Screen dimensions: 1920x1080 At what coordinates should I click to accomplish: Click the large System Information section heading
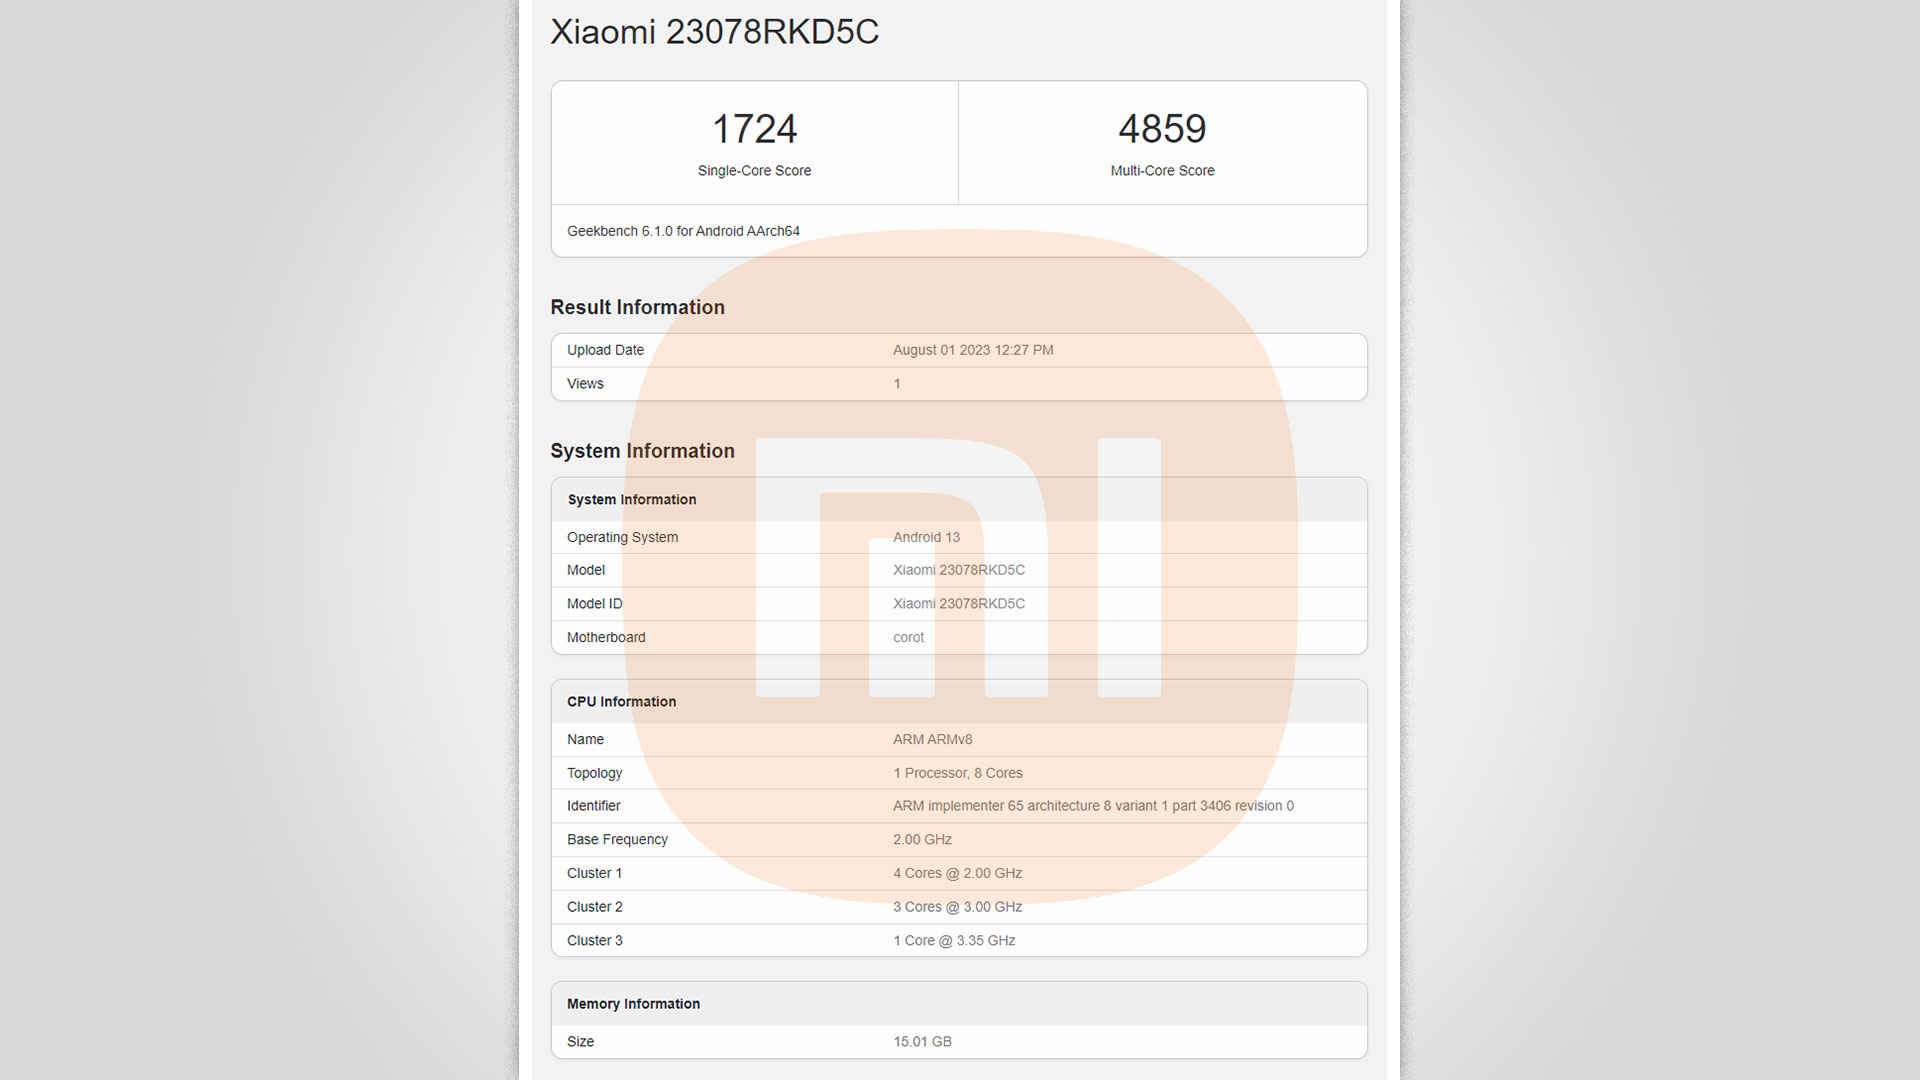tap(642, 451)
